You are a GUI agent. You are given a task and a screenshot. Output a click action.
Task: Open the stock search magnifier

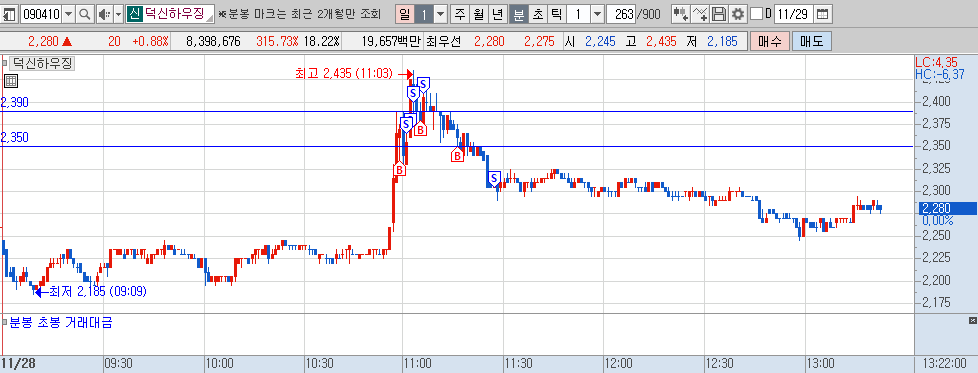pyautogui.click(x=85, y=14)
